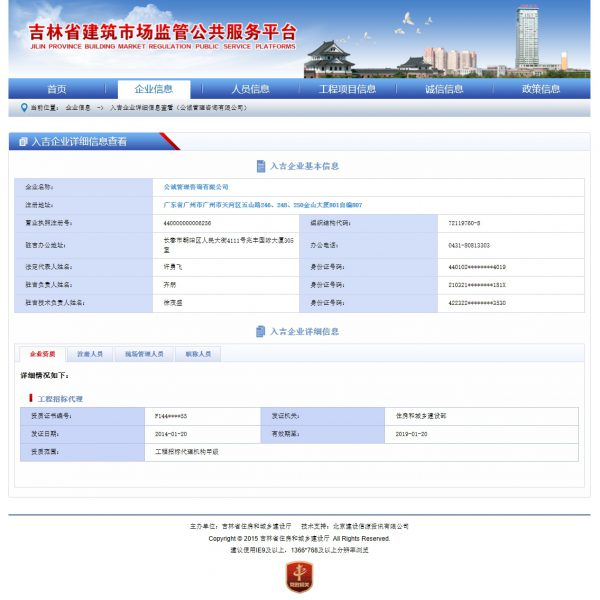The width and height of the screenshot is (600, 600).
Task: Switch to the 注册人员 tab
Action: point(90,354)
